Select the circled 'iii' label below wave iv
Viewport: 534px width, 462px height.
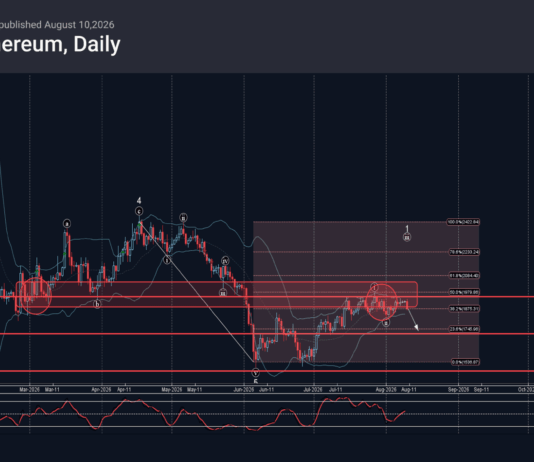pos(223,293)
